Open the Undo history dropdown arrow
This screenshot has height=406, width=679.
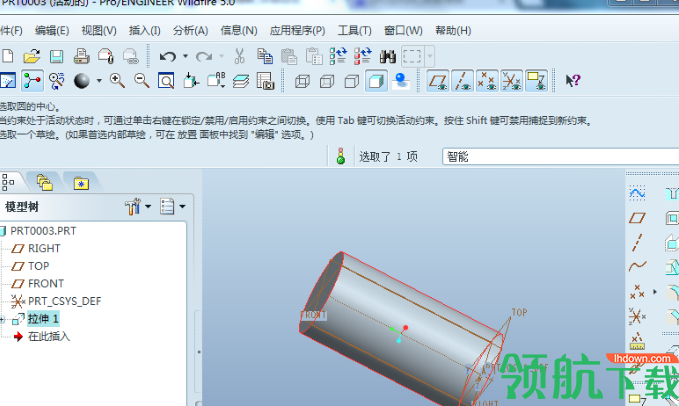(x=185, y=56)
